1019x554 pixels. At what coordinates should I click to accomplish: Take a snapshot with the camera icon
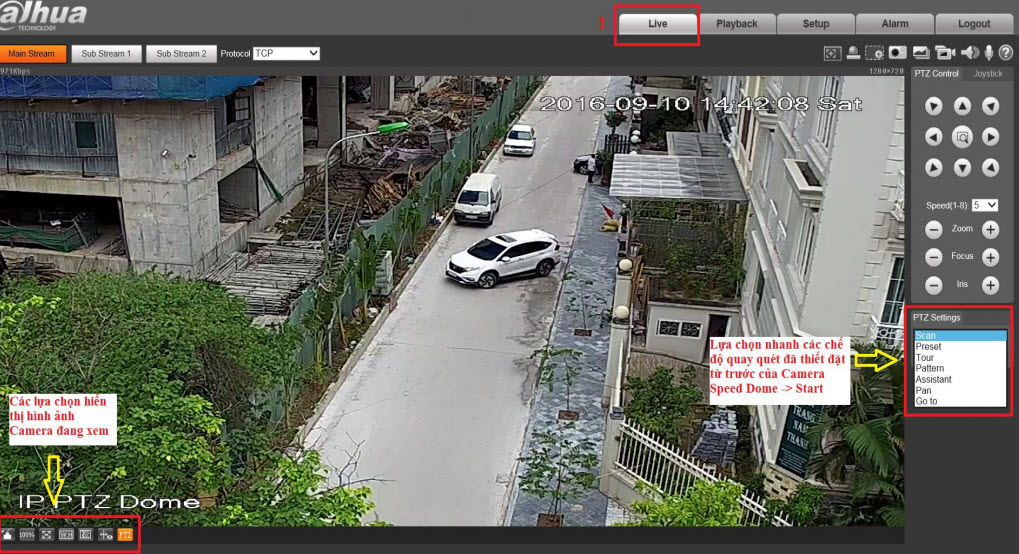[897, 53]
